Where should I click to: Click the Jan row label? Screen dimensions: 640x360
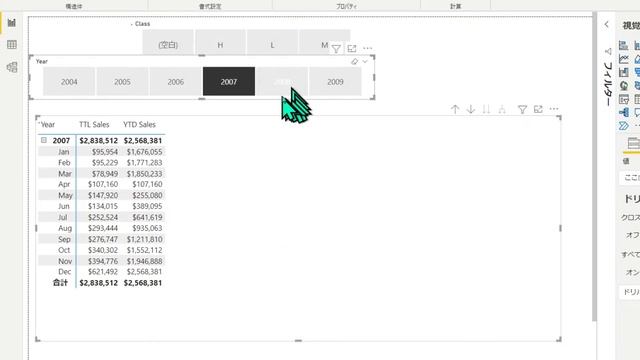[63, 152]
